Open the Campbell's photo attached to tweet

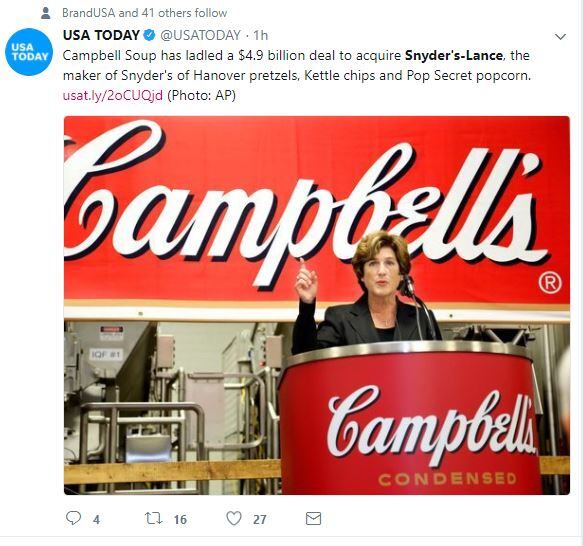click(317, 305)
